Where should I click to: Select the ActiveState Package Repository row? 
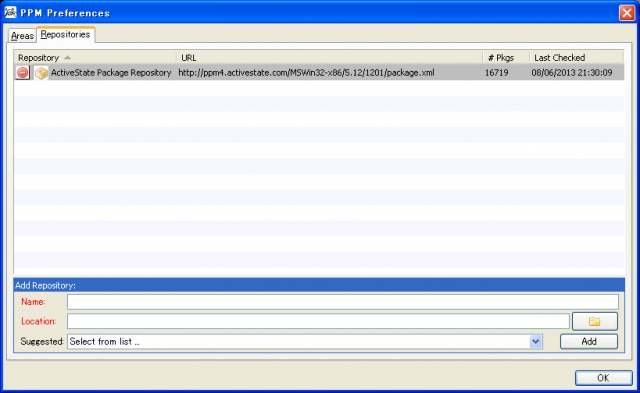[319, 73]
